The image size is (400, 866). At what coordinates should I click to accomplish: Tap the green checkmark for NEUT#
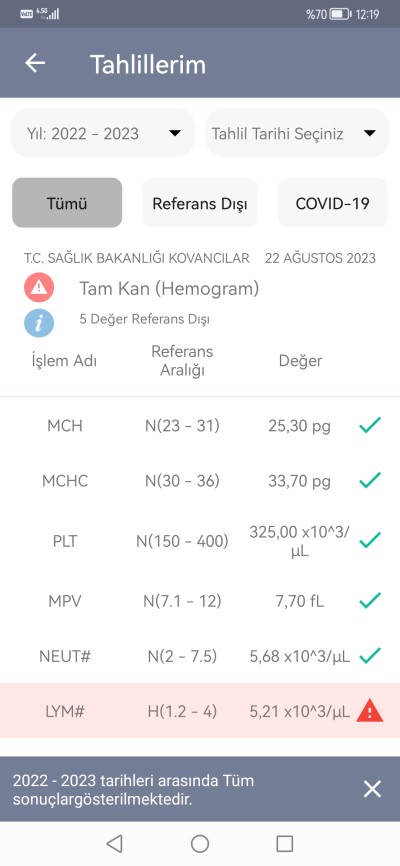[370, 656]
